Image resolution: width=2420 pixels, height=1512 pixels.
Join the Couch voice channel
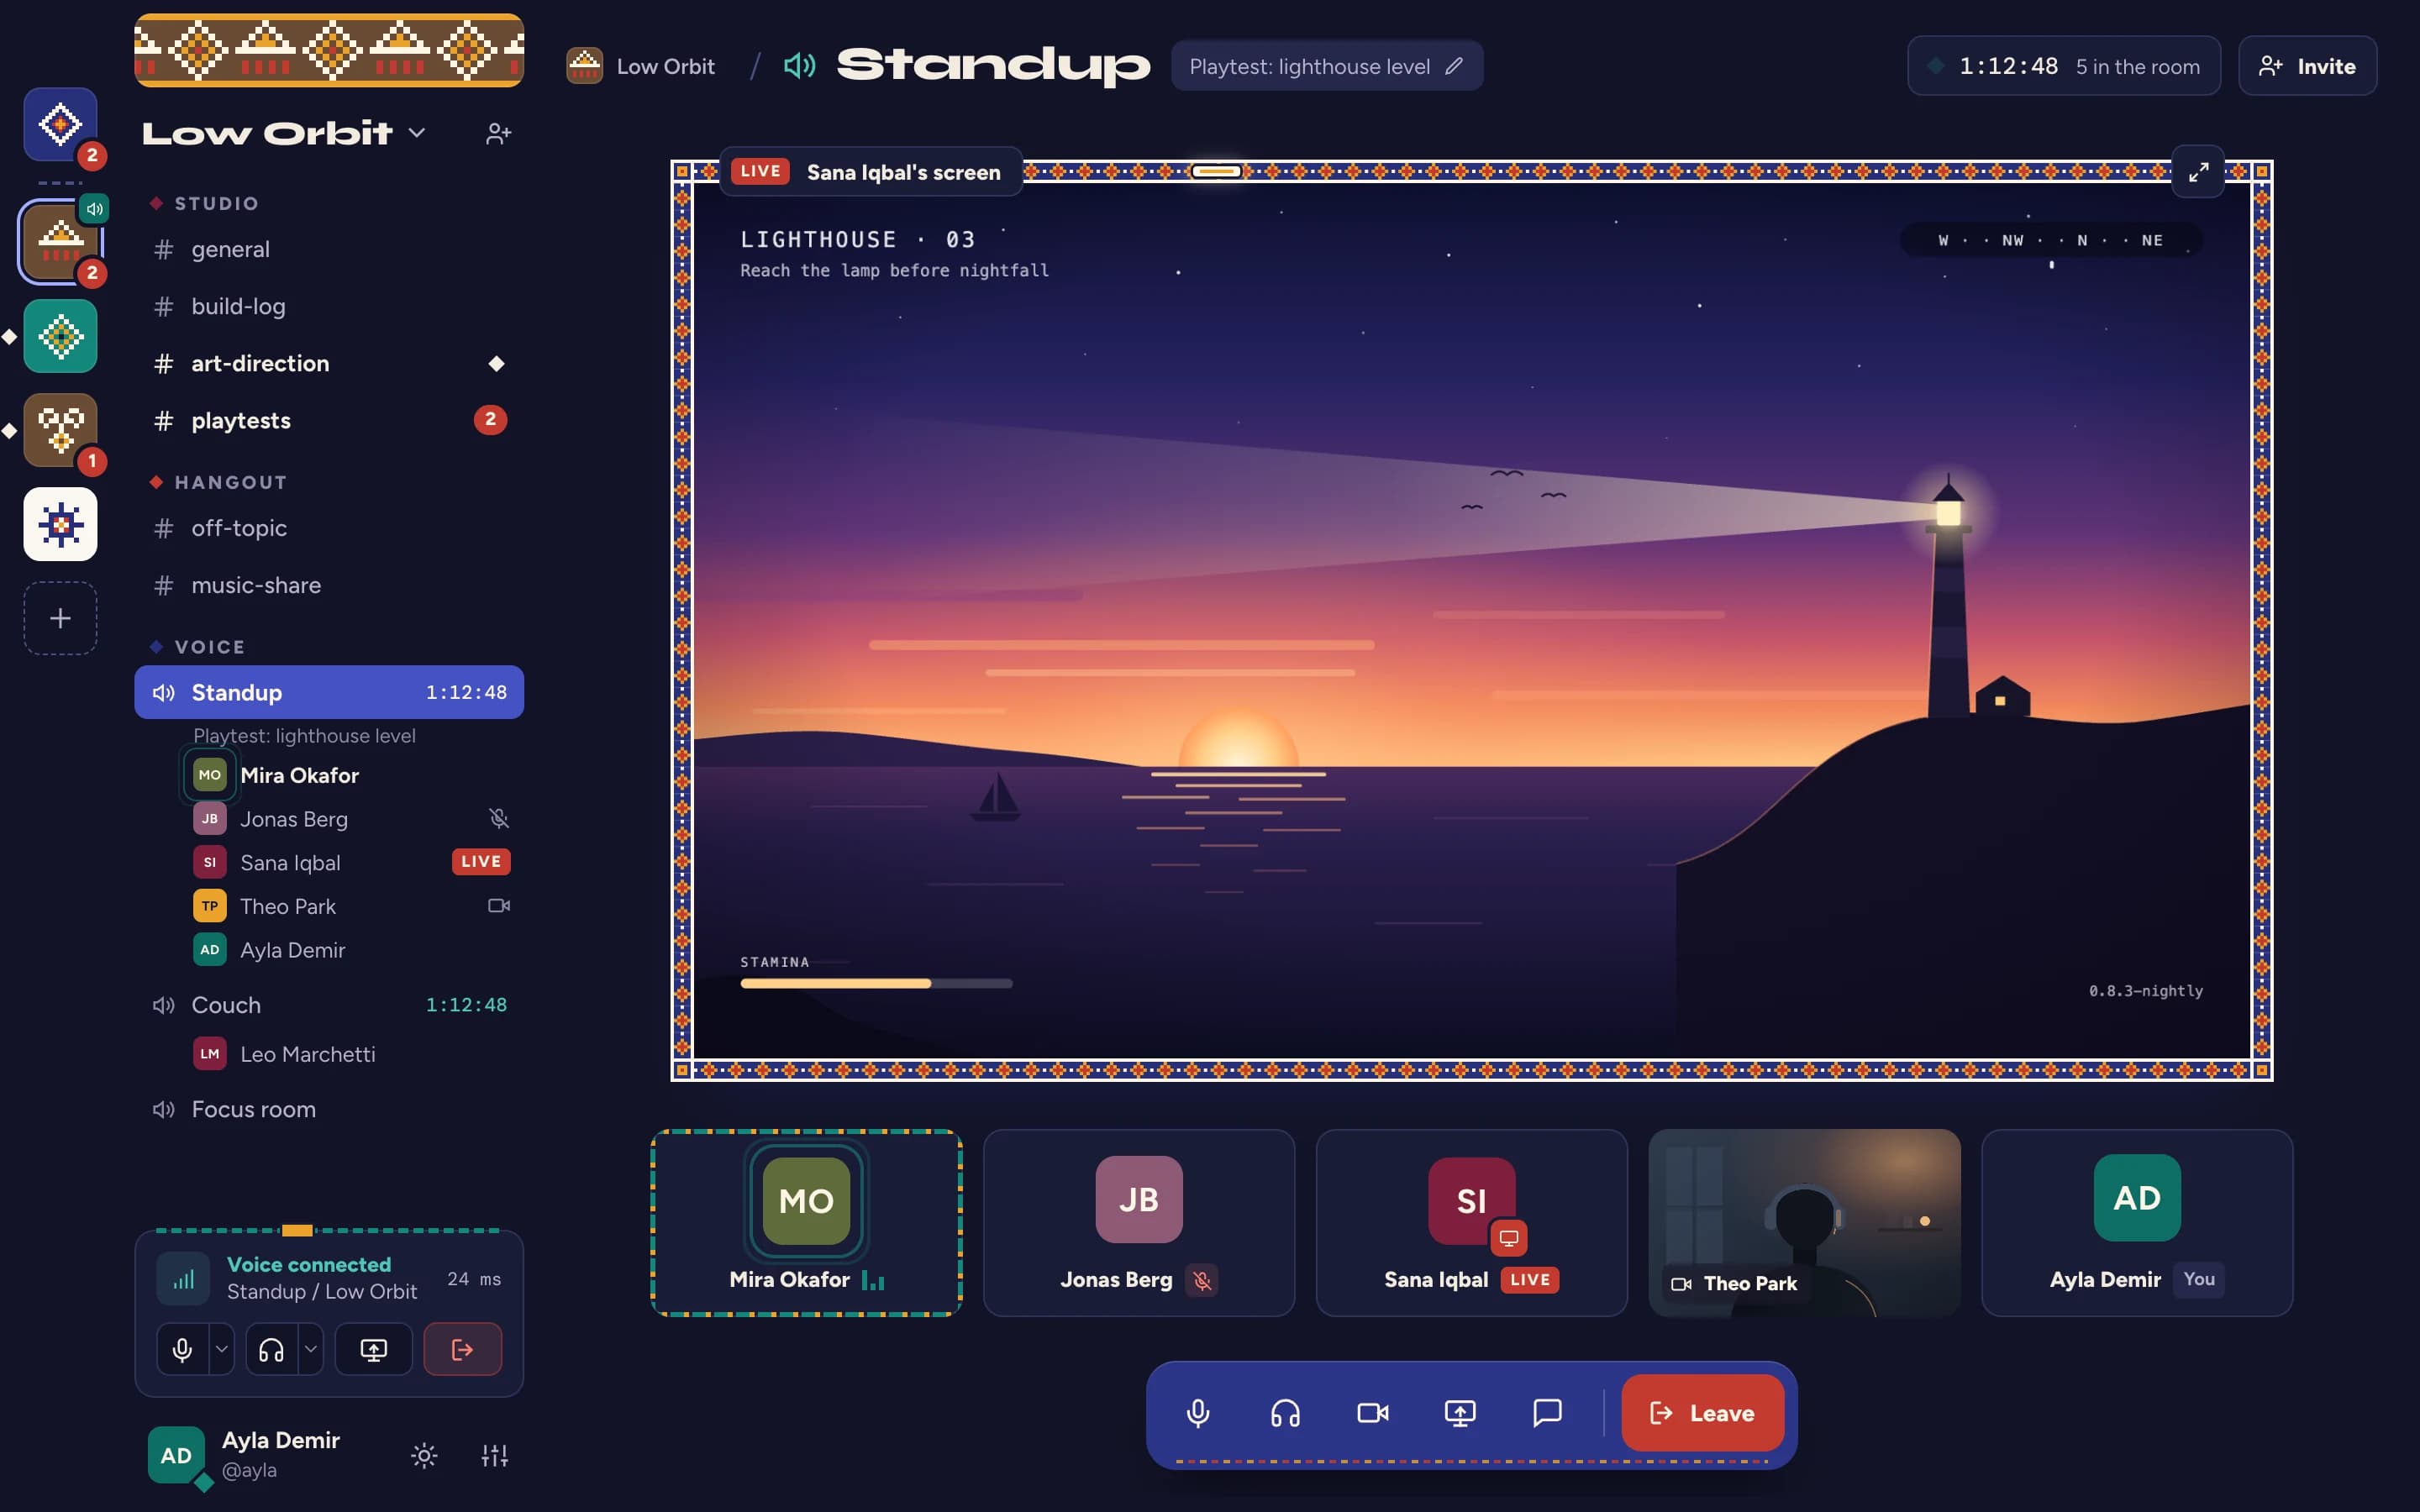[329, 1005]
